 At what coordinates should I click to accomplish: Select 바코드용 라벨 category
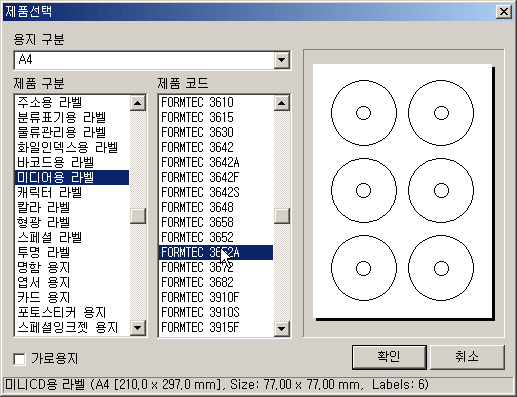tap(72, 162)
